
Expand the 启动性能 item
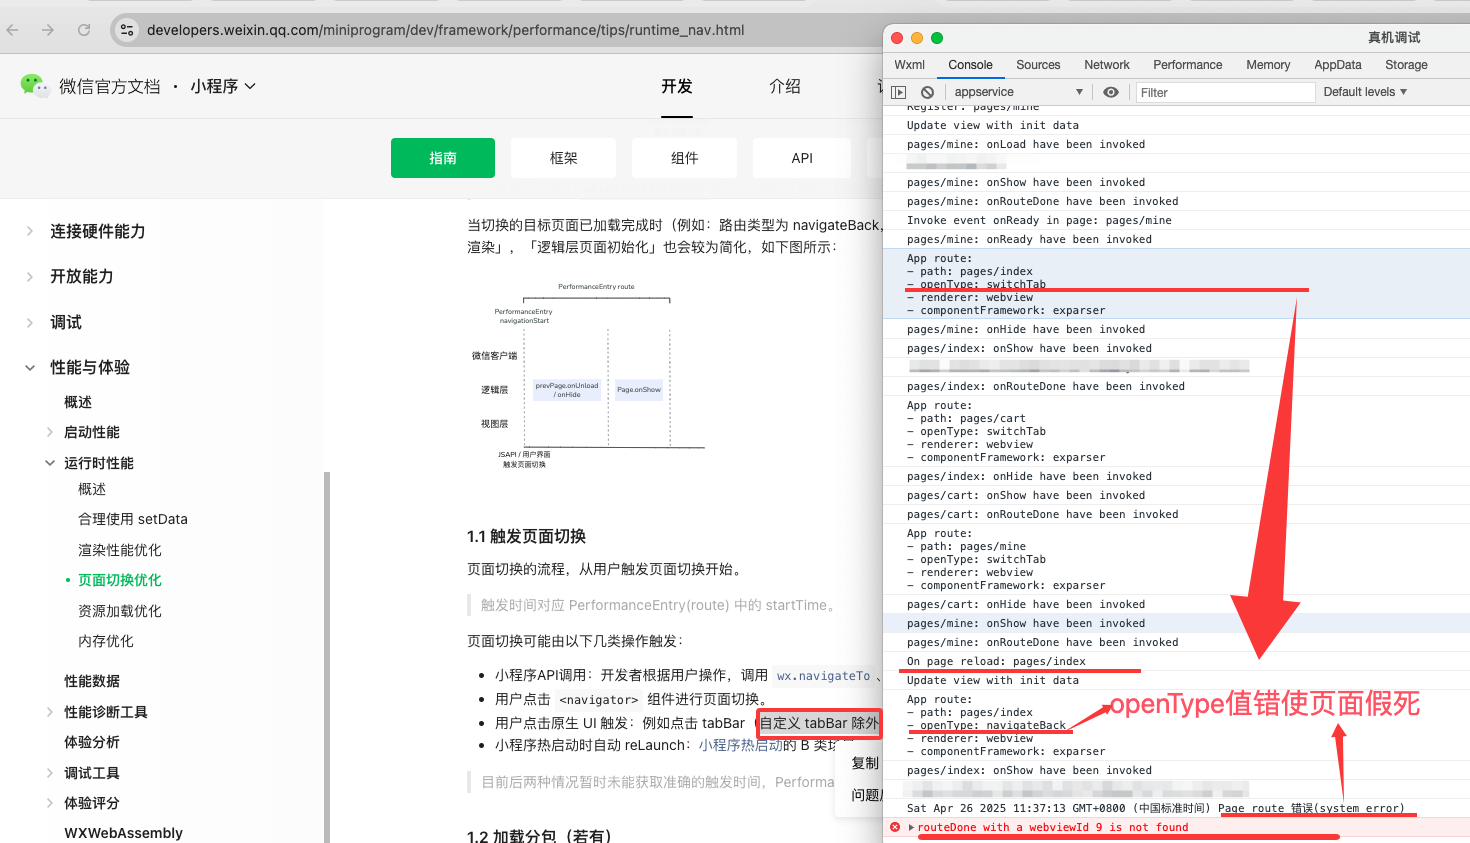tap(50, 432)
